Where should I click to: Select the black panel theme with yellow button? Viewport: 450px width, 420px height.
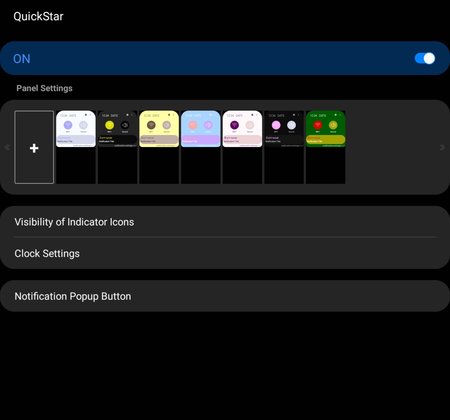(117, 147)
